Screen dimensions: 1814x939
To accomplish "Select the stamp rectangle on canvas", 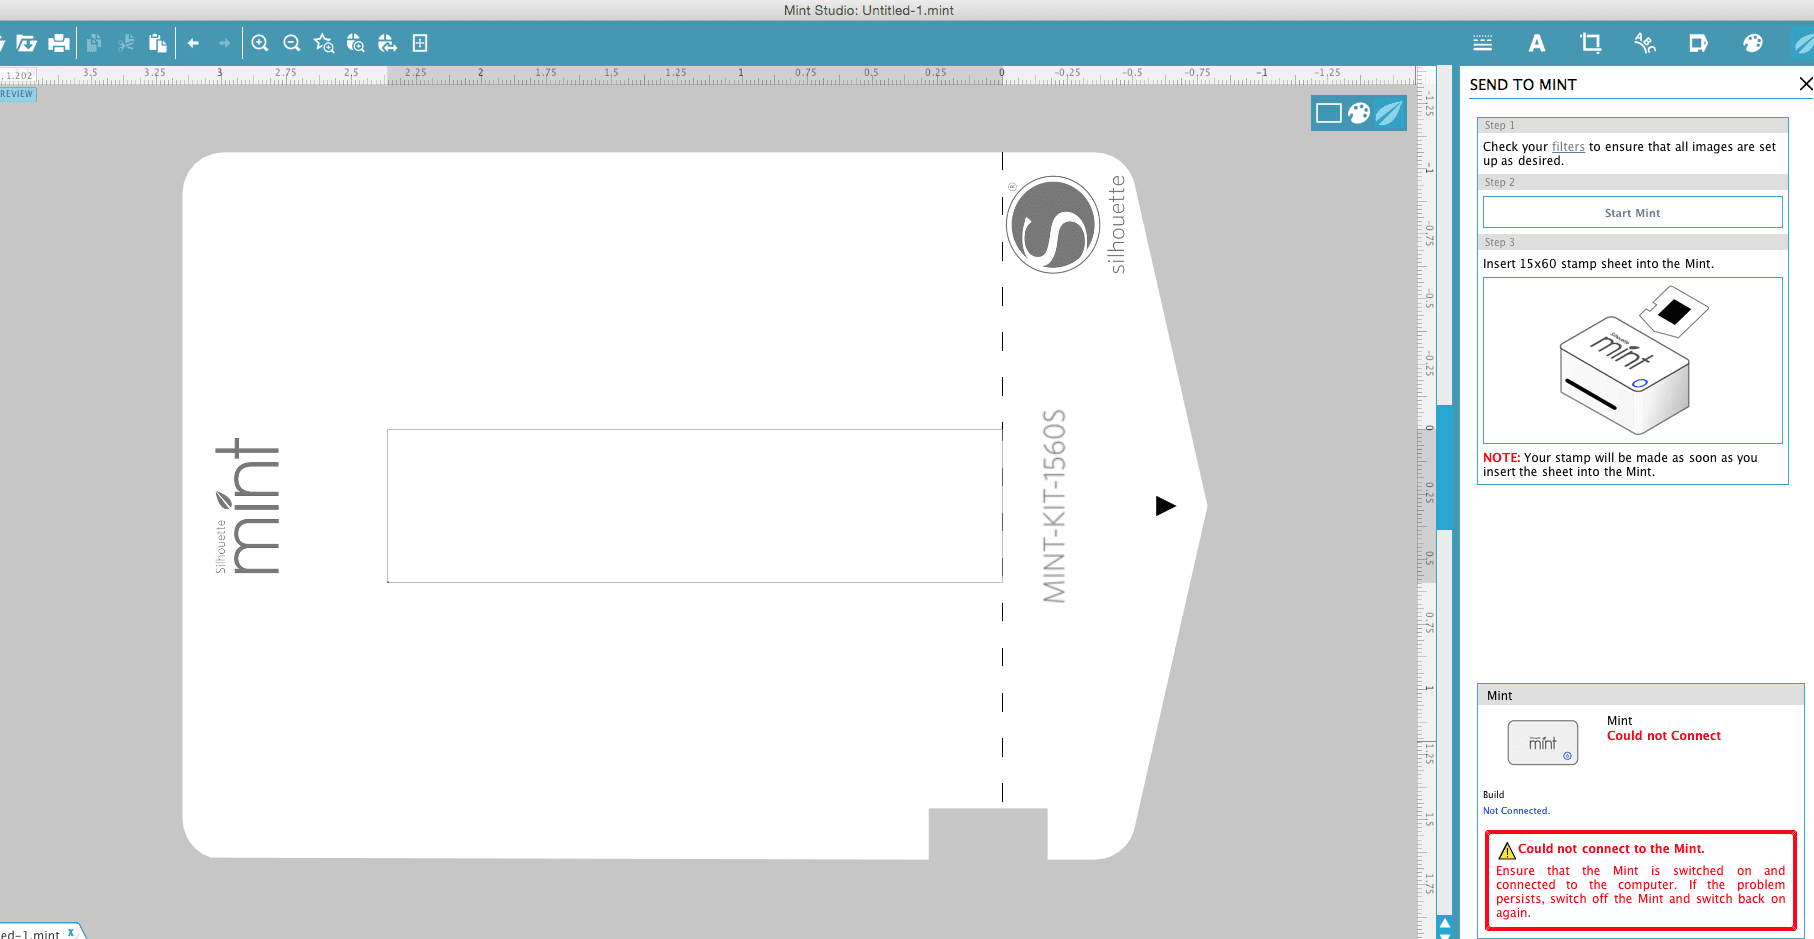I will [x=695, y=506].
